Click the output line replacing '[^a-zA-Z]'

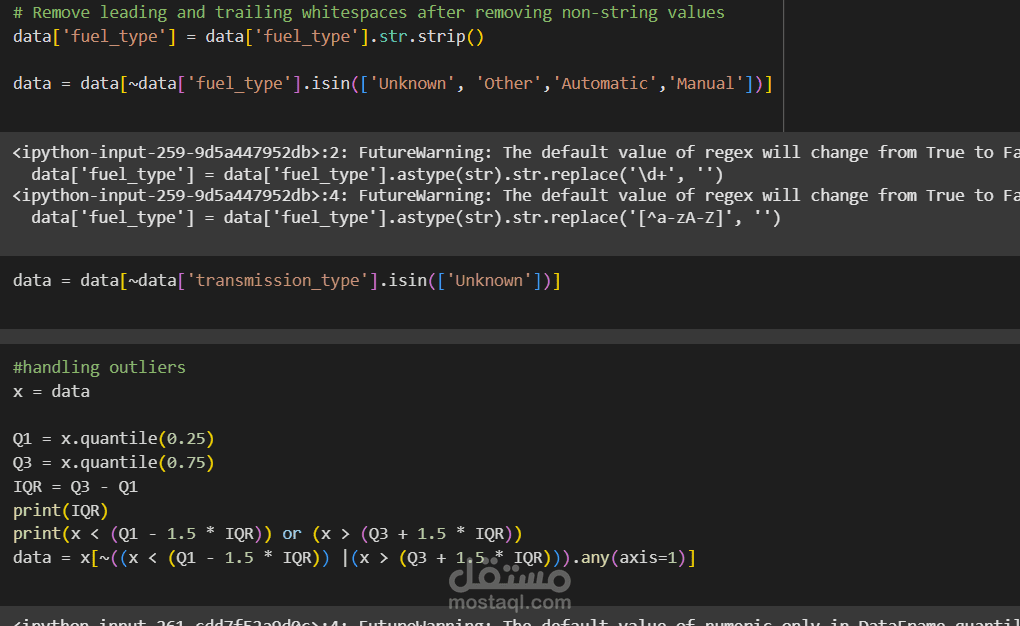(406, 217)
